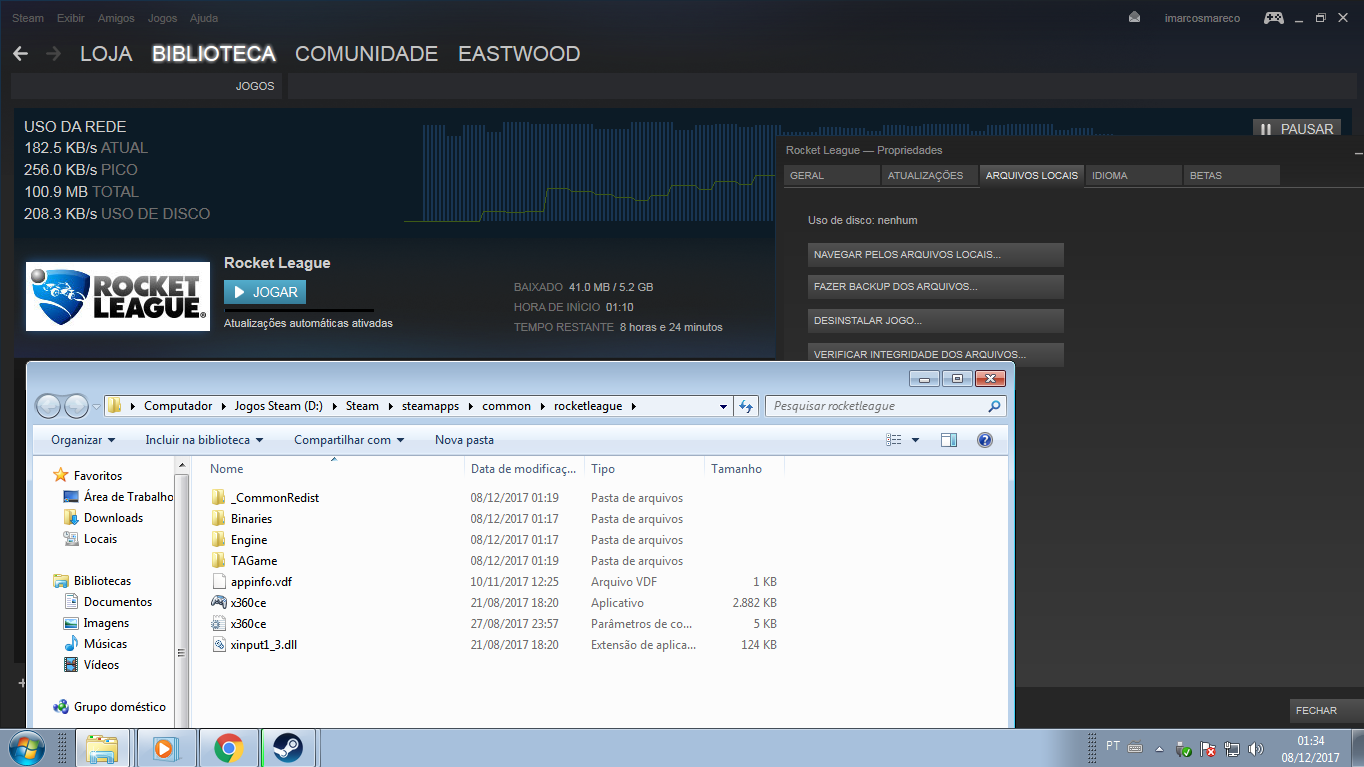Click the magnifier icon in Explorer search

pos(994,406)
